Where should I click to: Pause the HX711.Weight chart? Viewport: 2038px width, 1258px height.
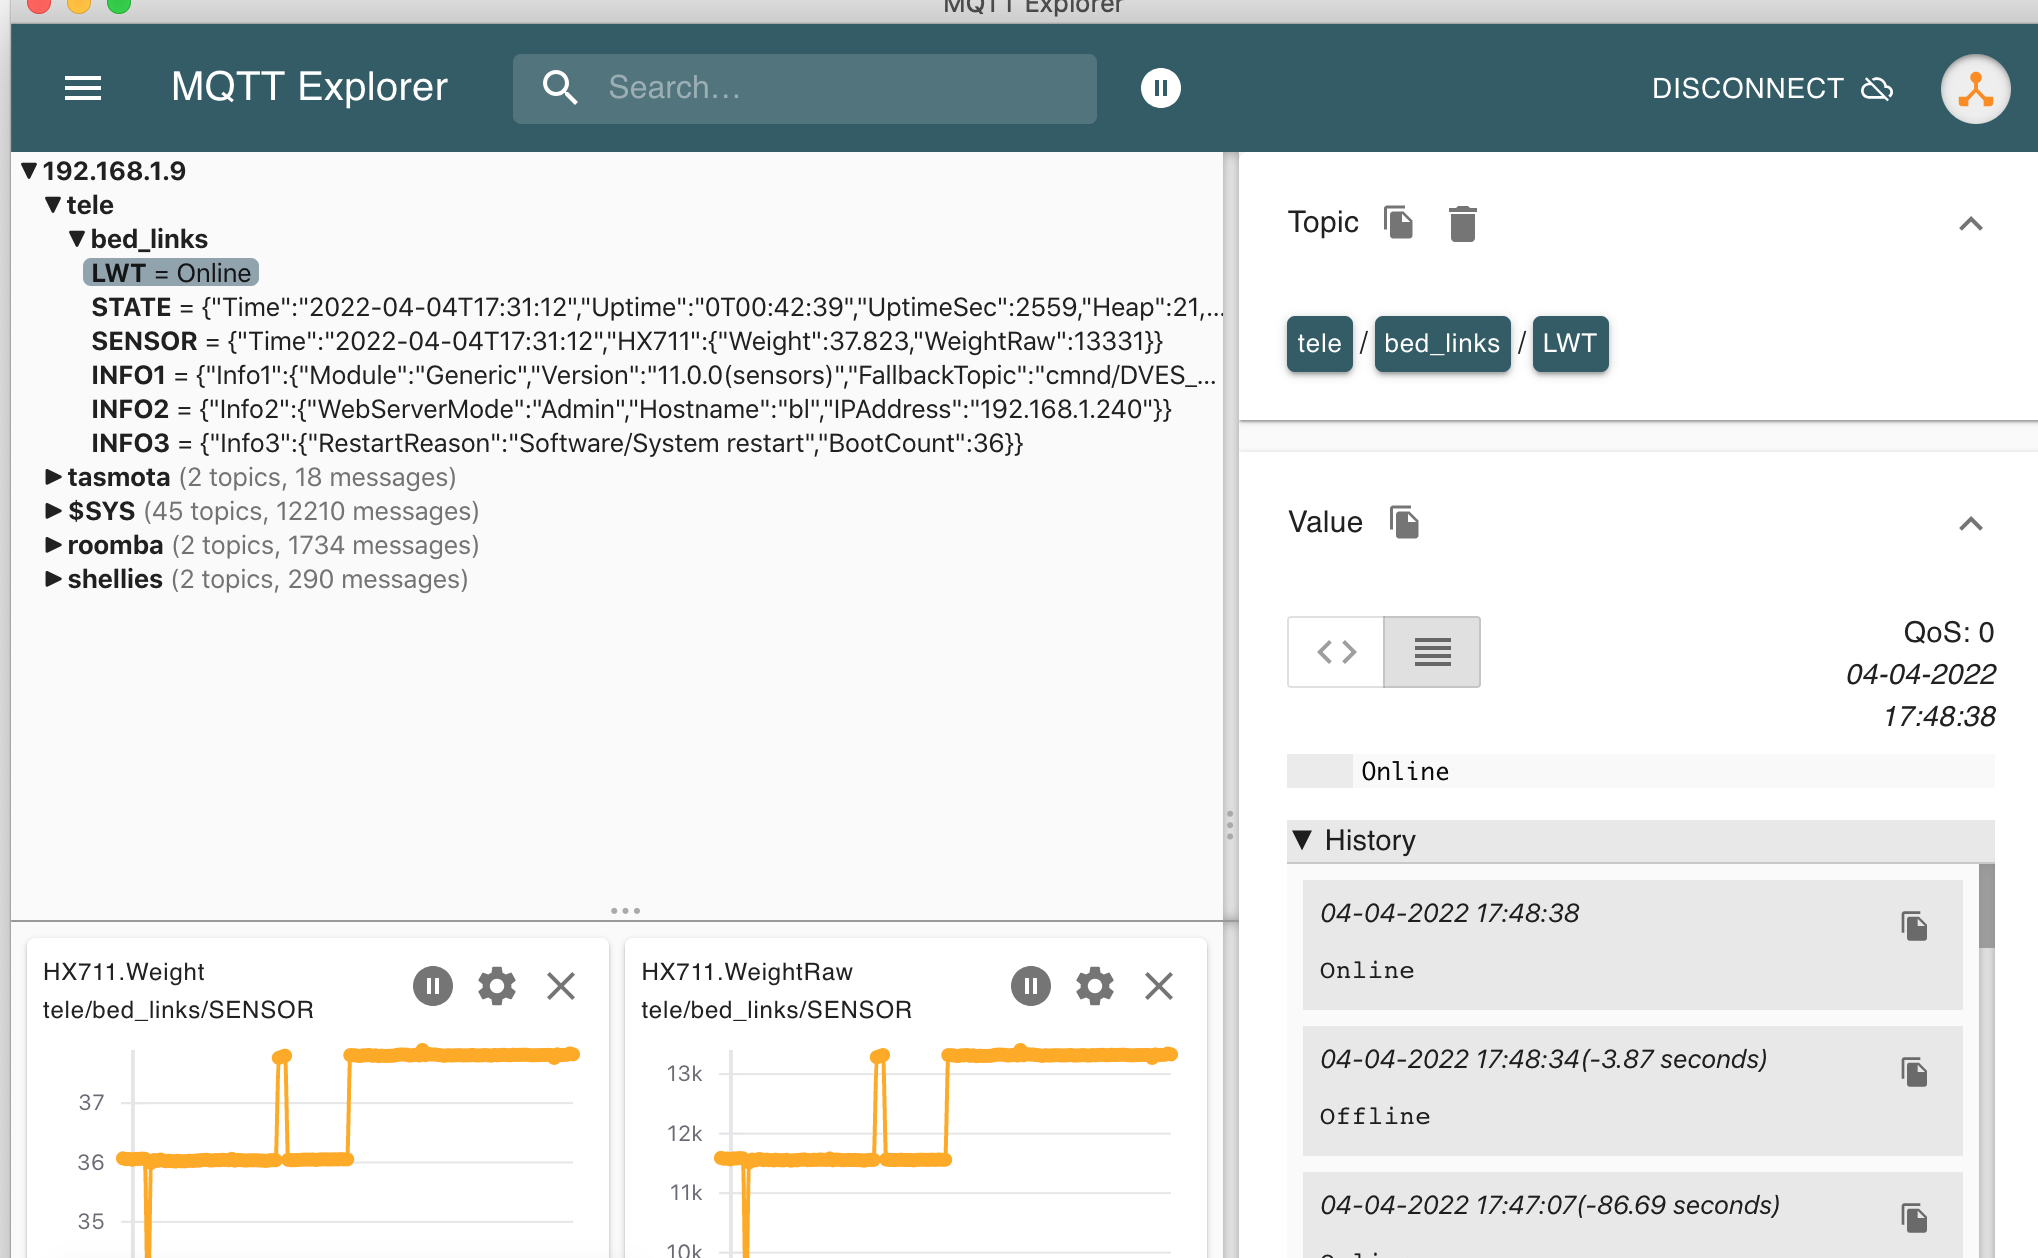(433, 986)
